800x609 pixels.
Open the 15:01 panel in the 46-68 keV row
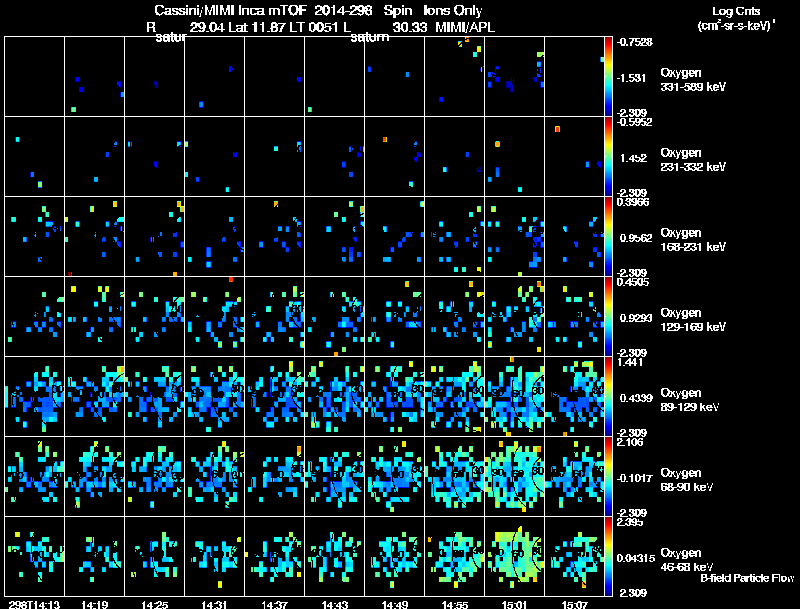click(x=515, y=556)
